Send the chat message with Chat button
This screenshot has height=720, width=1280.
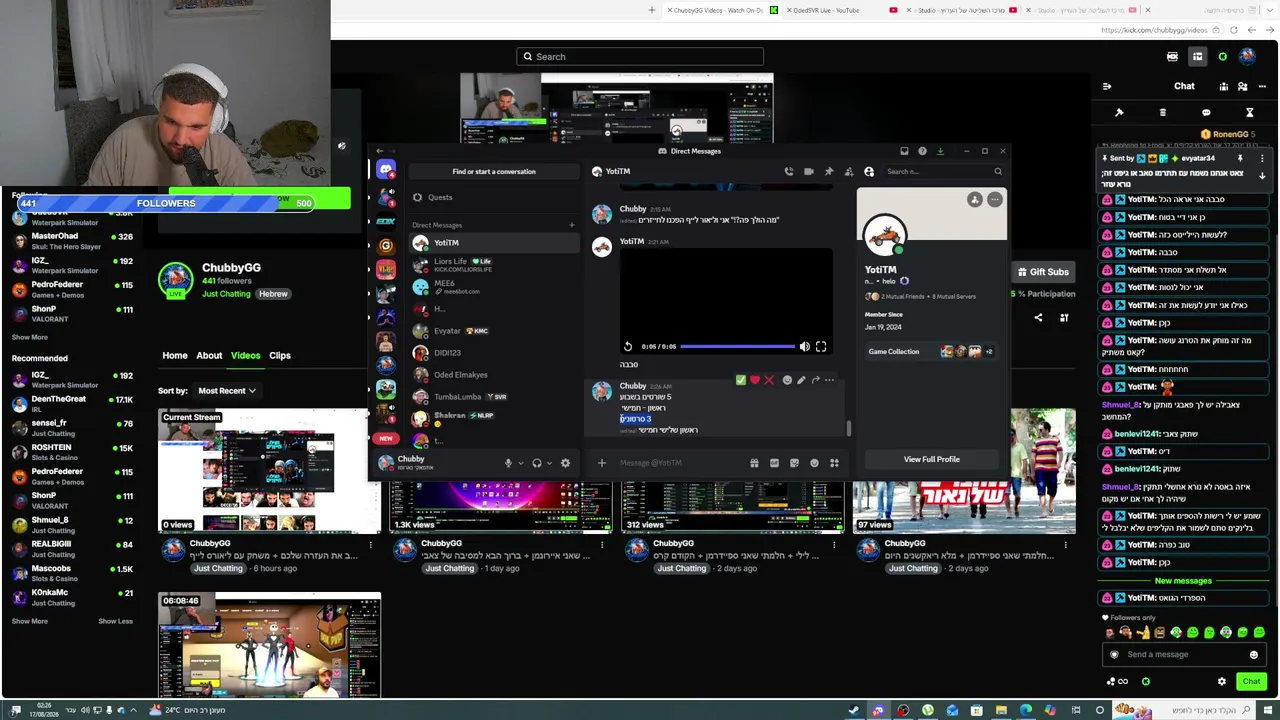coord(1252,682)
